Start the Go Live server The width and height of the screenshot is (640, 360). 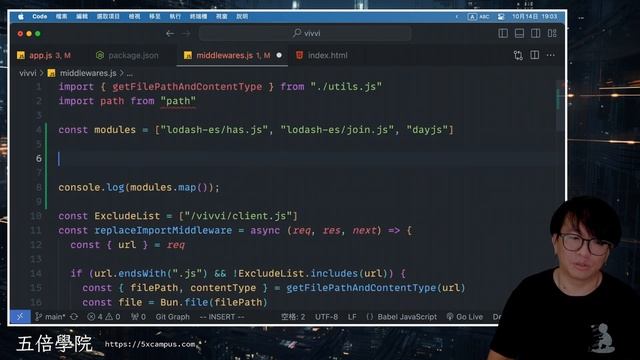click(x=464, y=317)
